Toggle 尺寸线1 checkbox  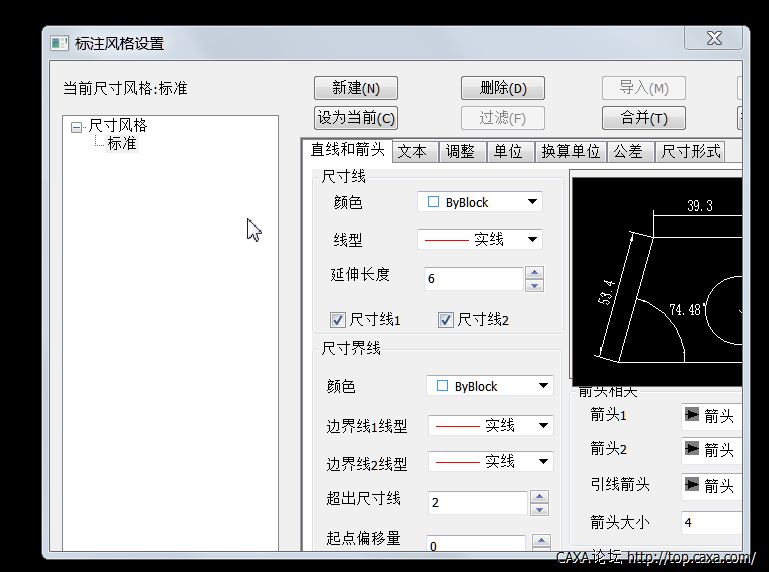(338, 320)
